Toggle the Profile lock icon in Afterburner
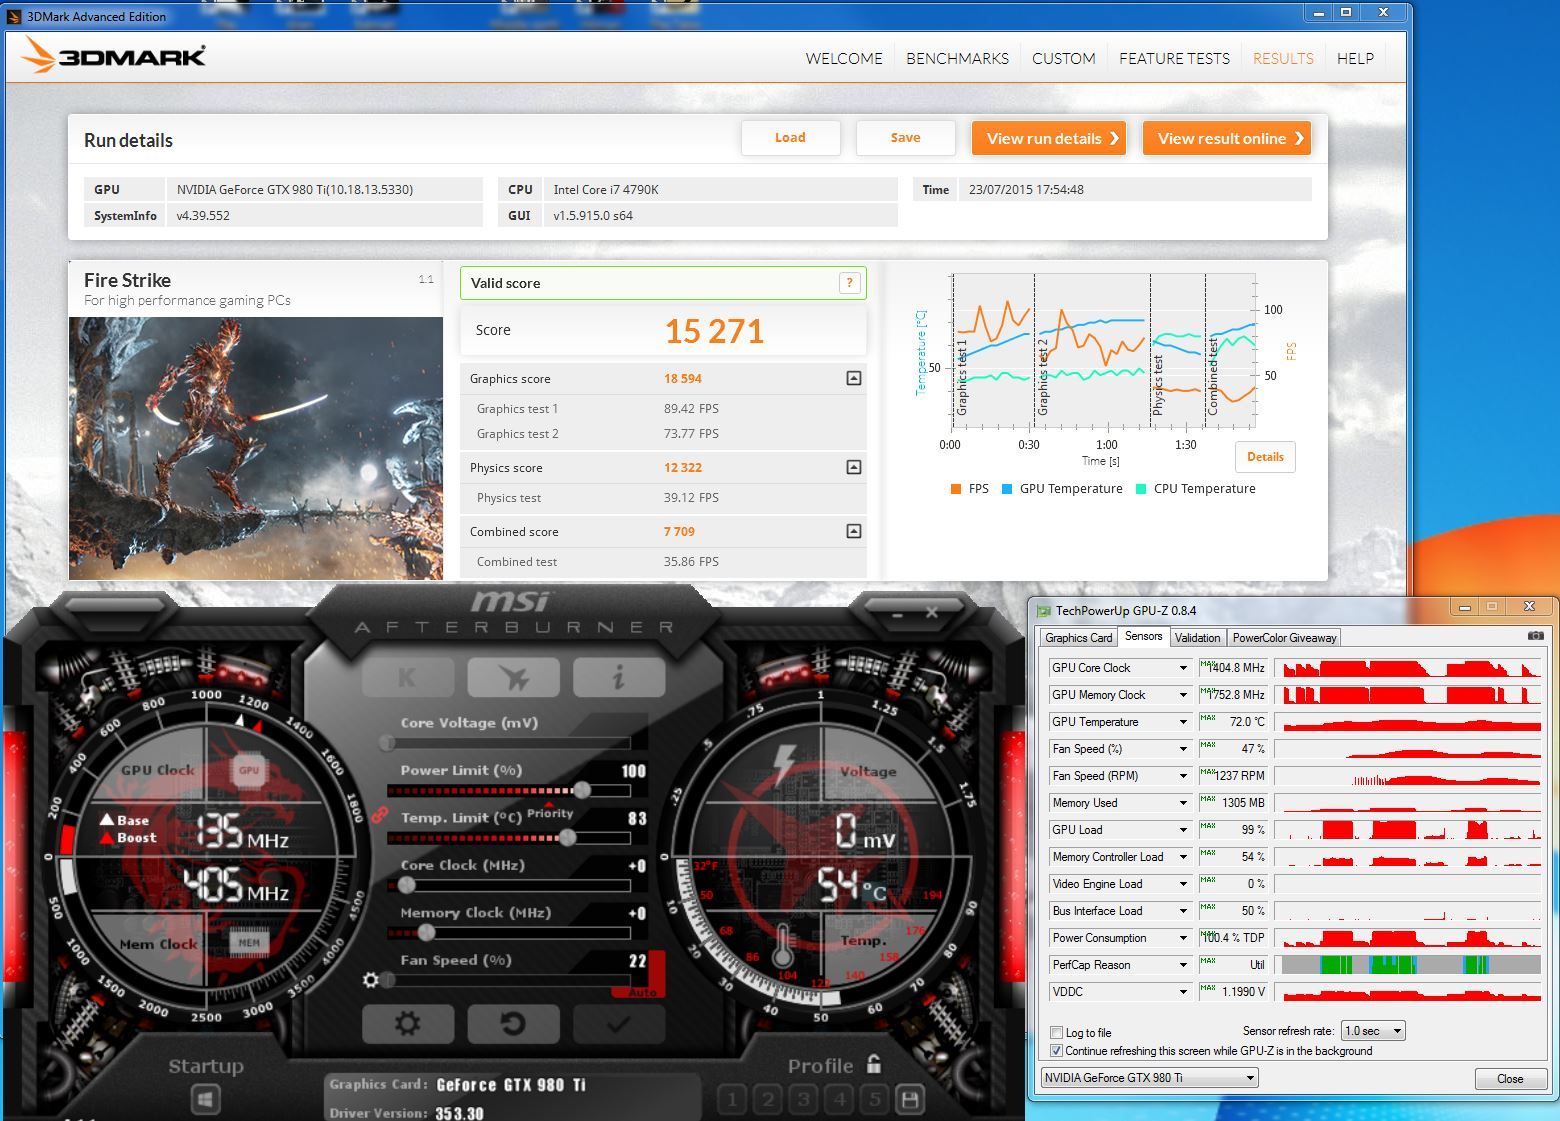This screenshot has width=1560, height=1121. click(874, 1064)
